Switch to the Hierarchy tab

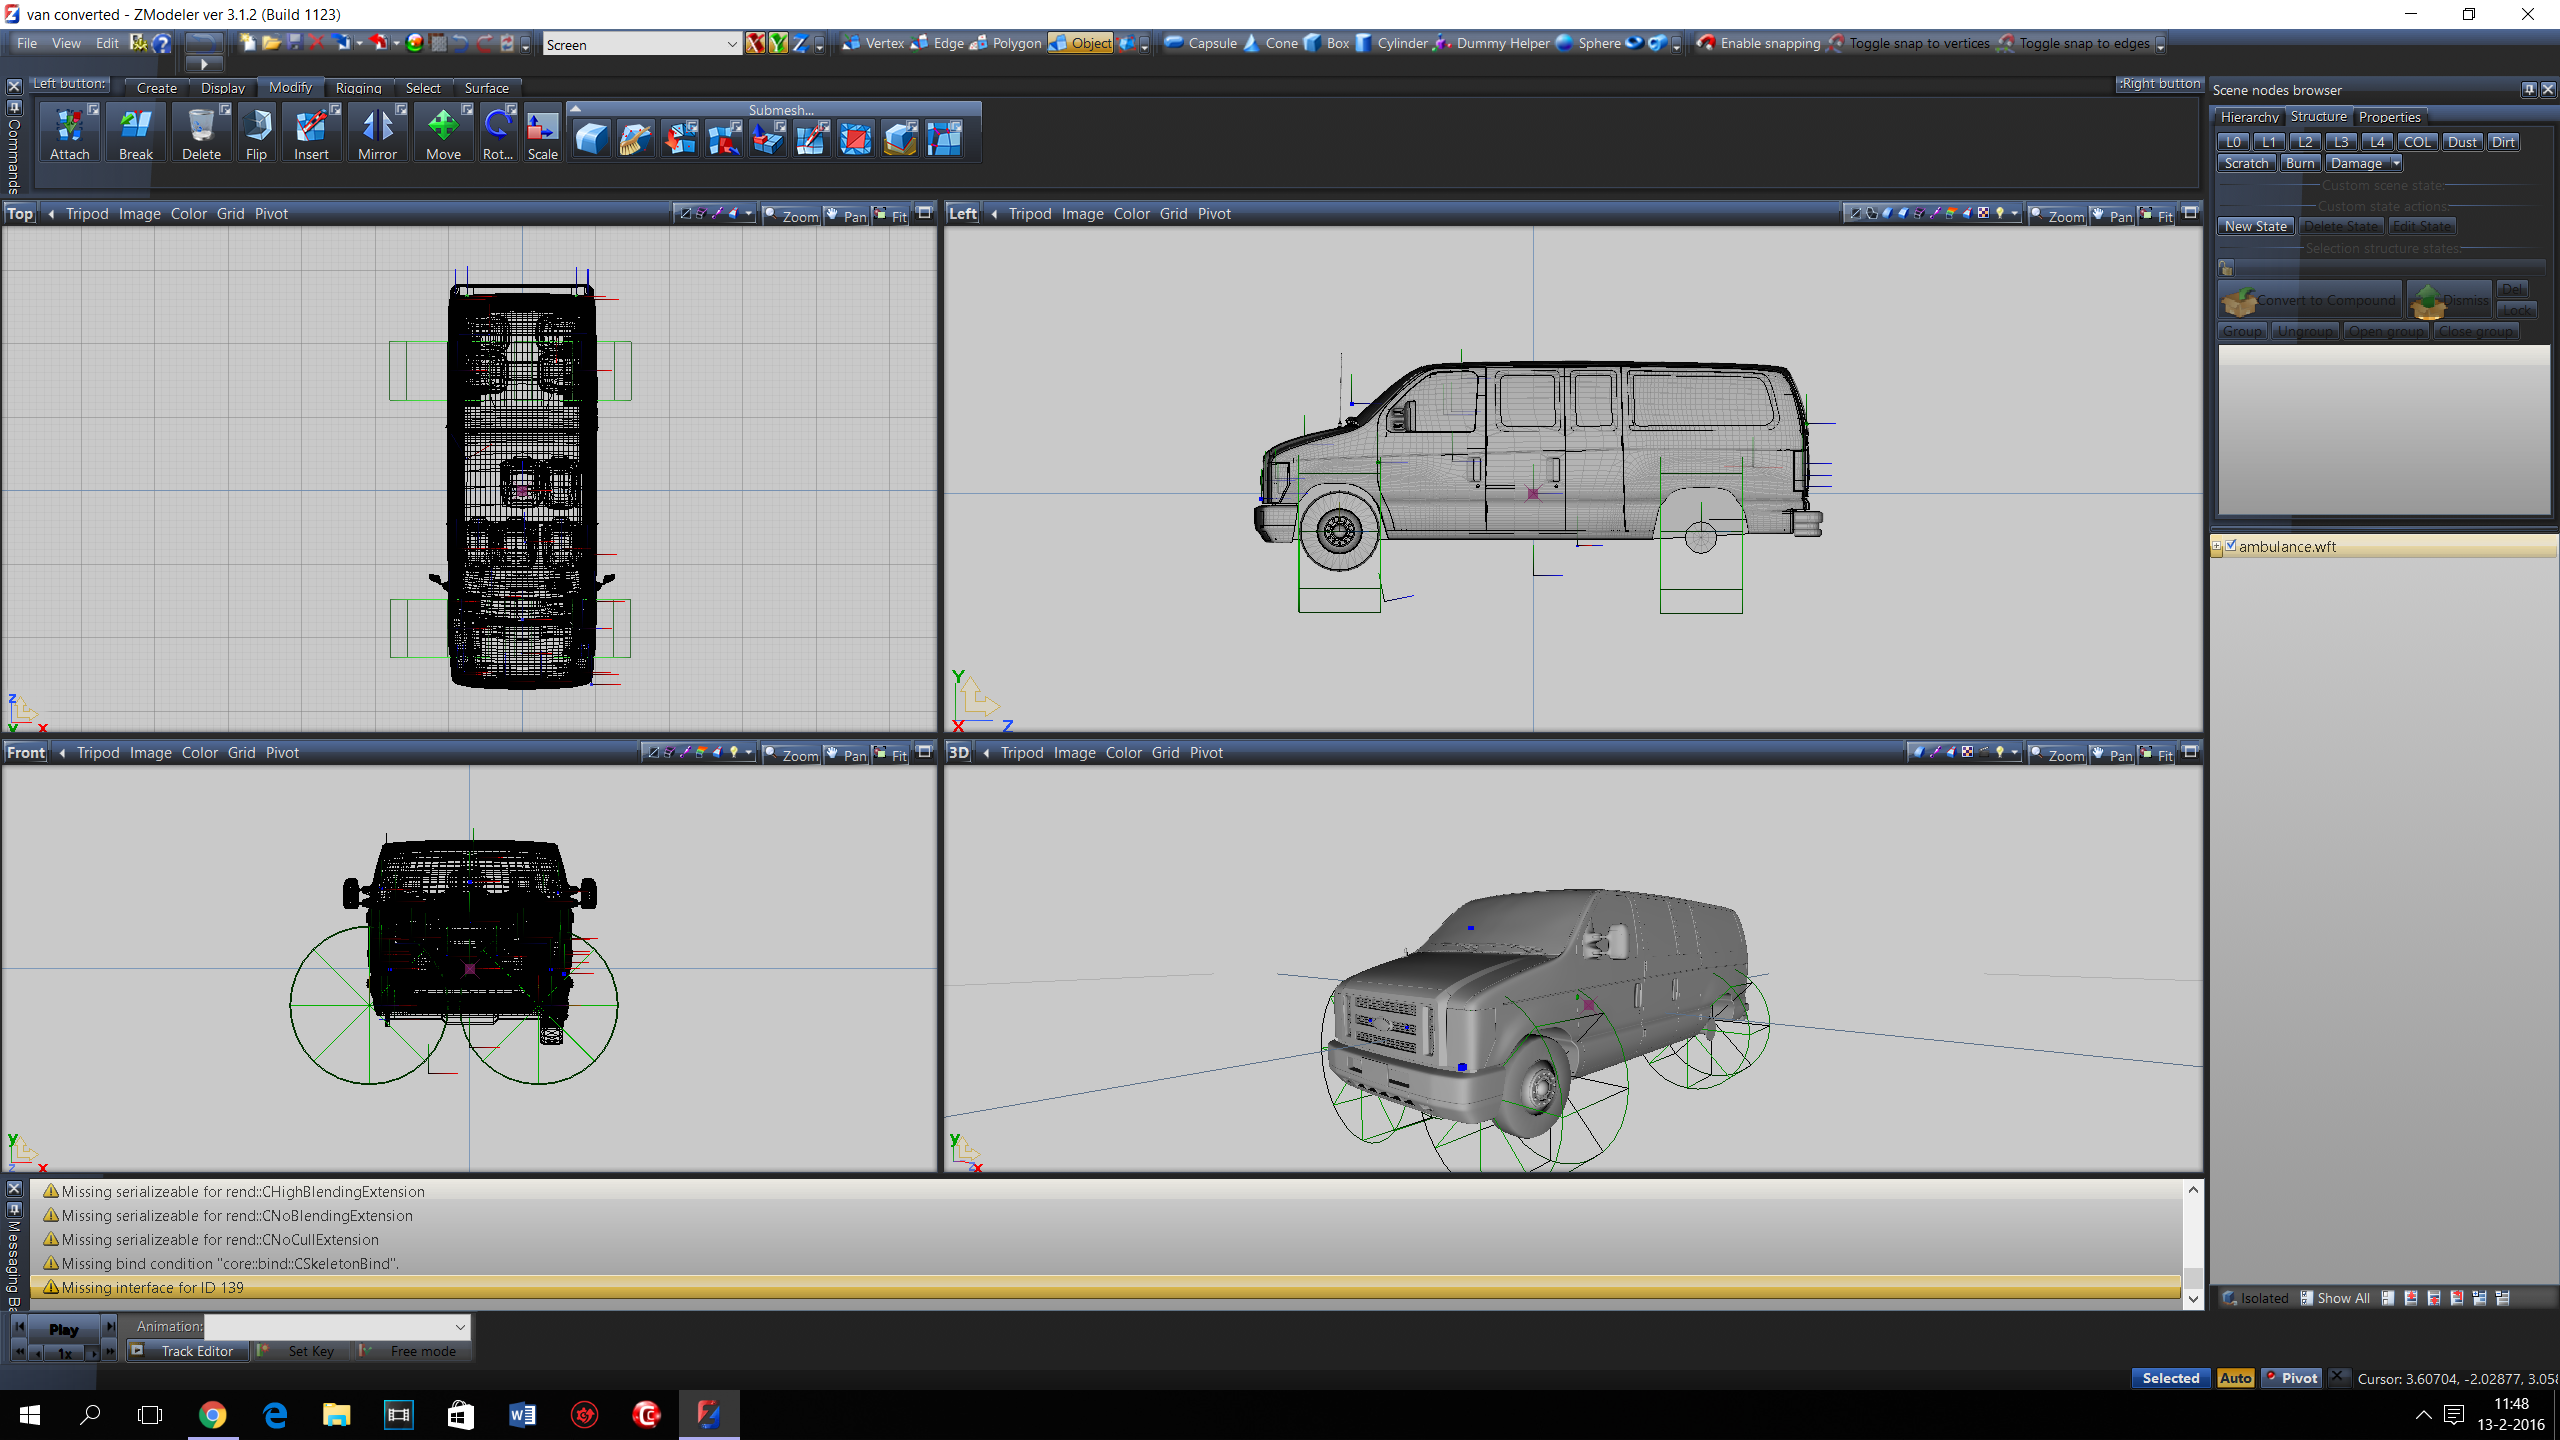2249,117
